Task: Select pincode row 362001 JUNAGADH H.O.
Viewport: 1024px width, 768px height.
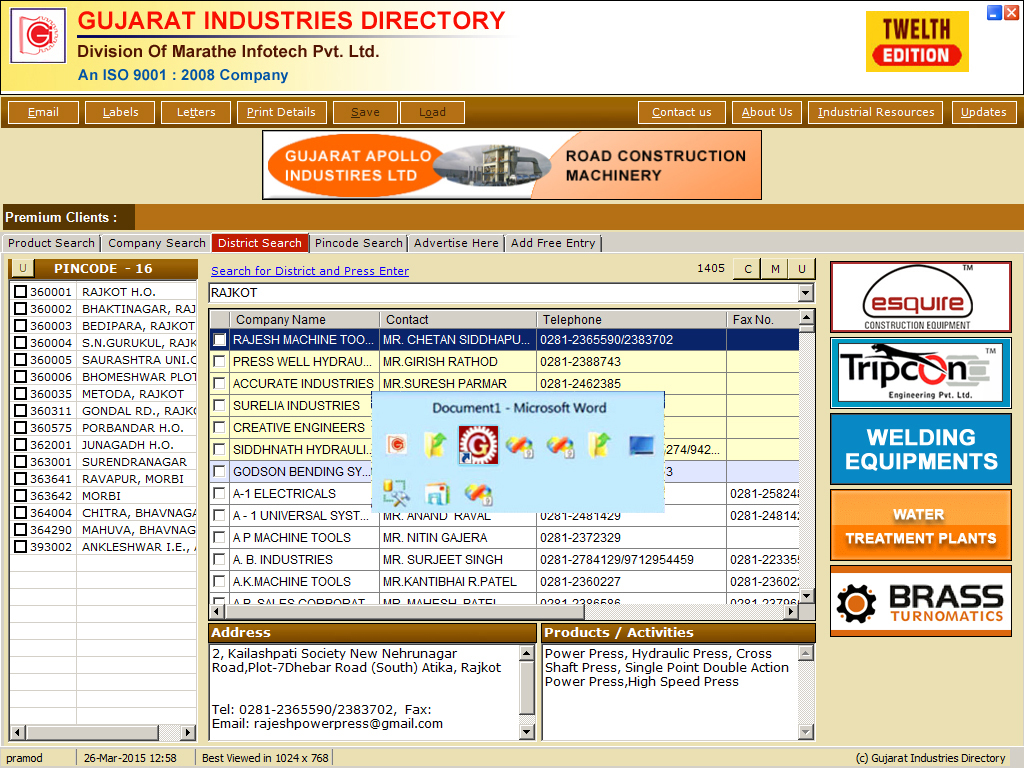Action: 104,445
